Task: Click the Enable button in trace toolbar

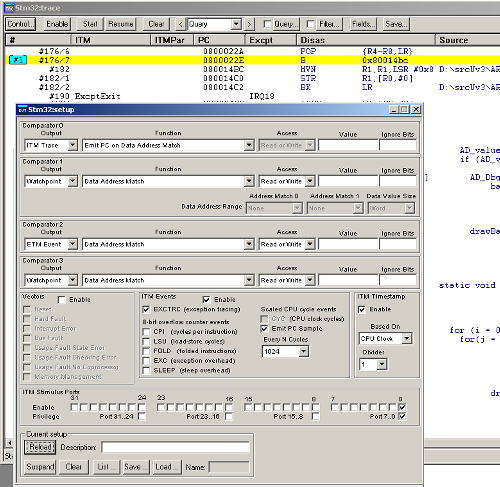Action: click(57, 24)
